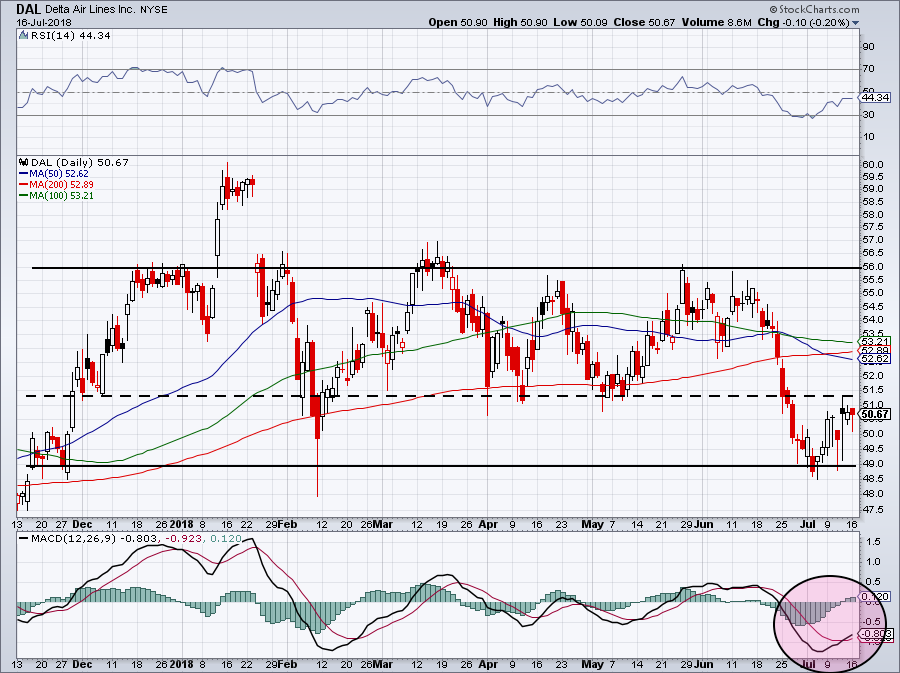Click the NYSE exchange label
900x673 pixels.
[x=154, y=10]
